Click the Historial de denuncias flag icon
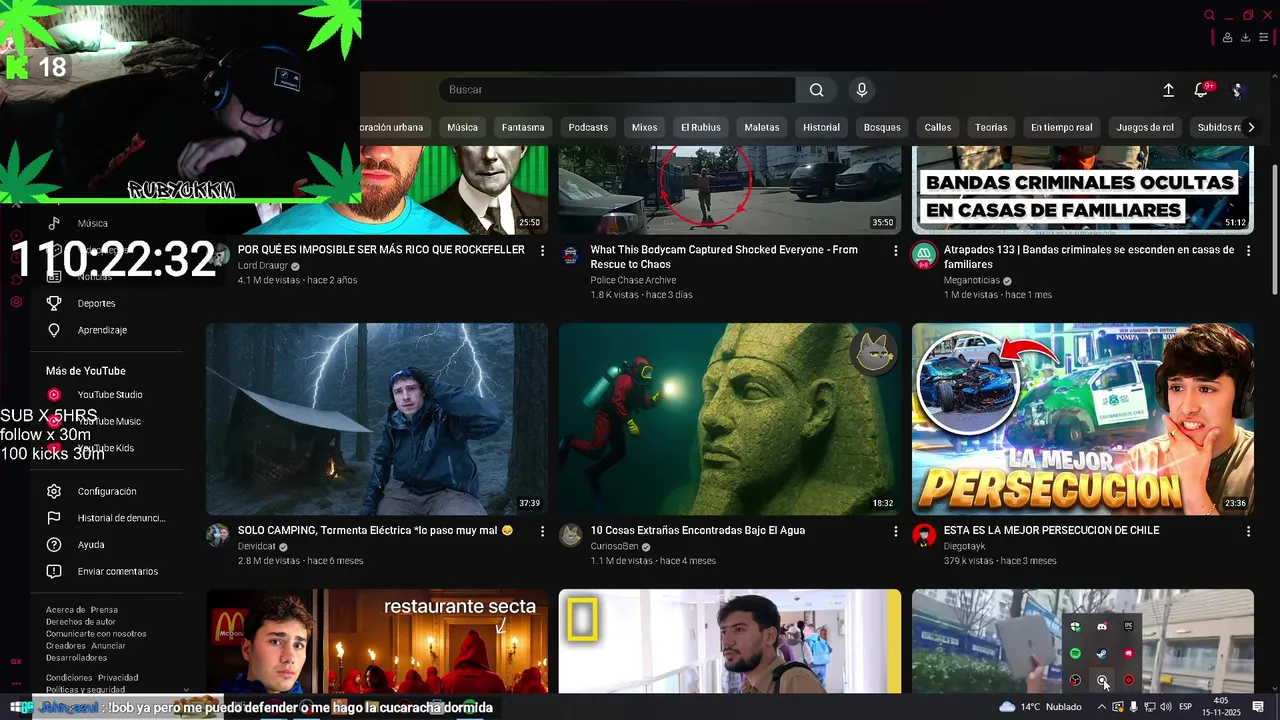Image resolution: width=1280 pixels, height=720 pixels. [x=54, y=518]
